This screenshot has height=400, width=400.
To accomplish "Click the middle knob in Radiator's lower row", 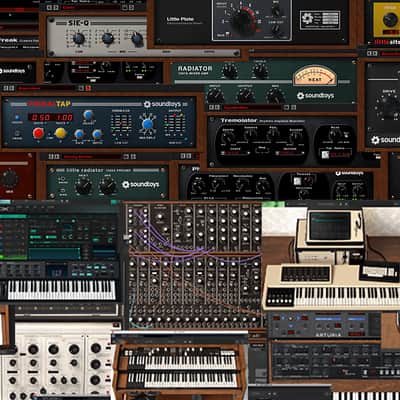I will pos(246,96).
